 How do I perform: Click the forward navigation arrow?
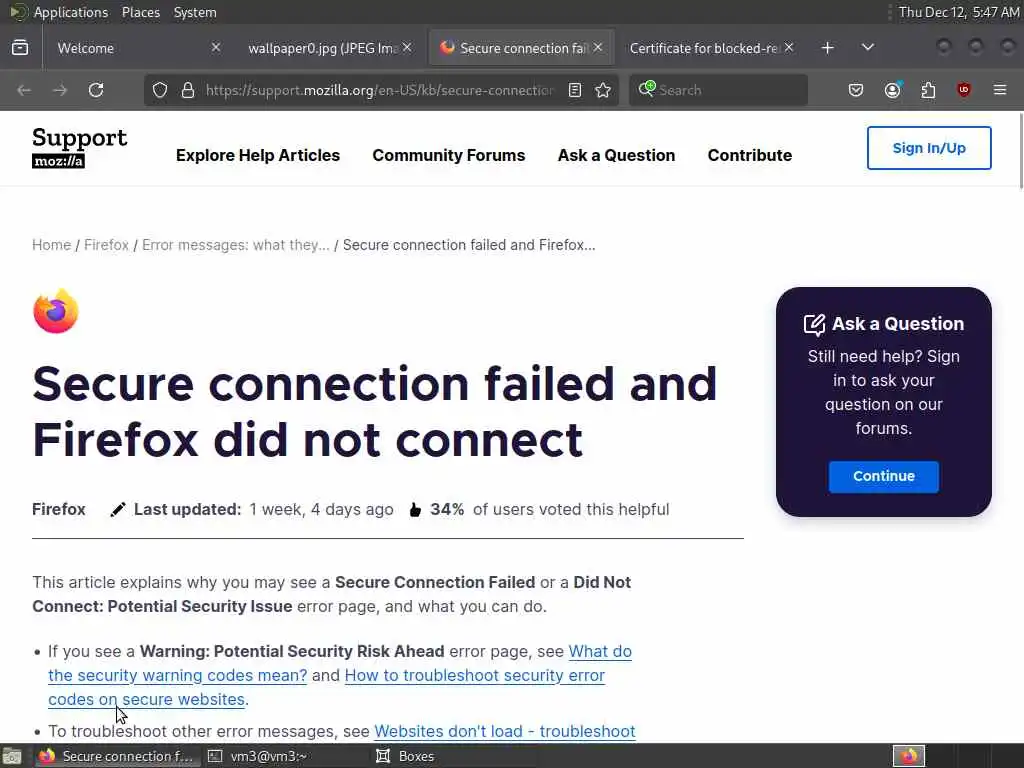point(60,90)
